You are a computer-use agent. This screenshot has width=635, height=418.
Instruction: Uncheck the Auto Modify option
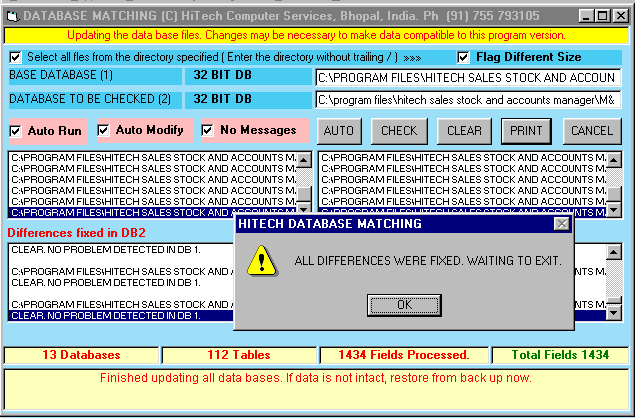coord(103,130)
